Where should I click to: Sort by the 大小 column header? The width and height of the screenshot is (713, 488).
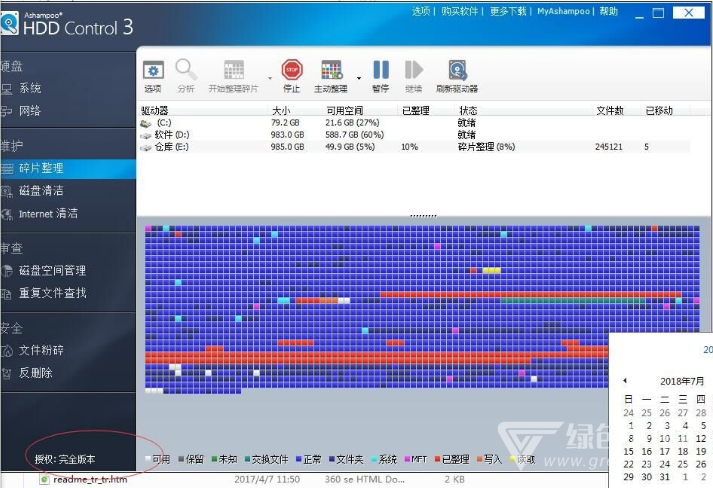[x=281, y=111]
